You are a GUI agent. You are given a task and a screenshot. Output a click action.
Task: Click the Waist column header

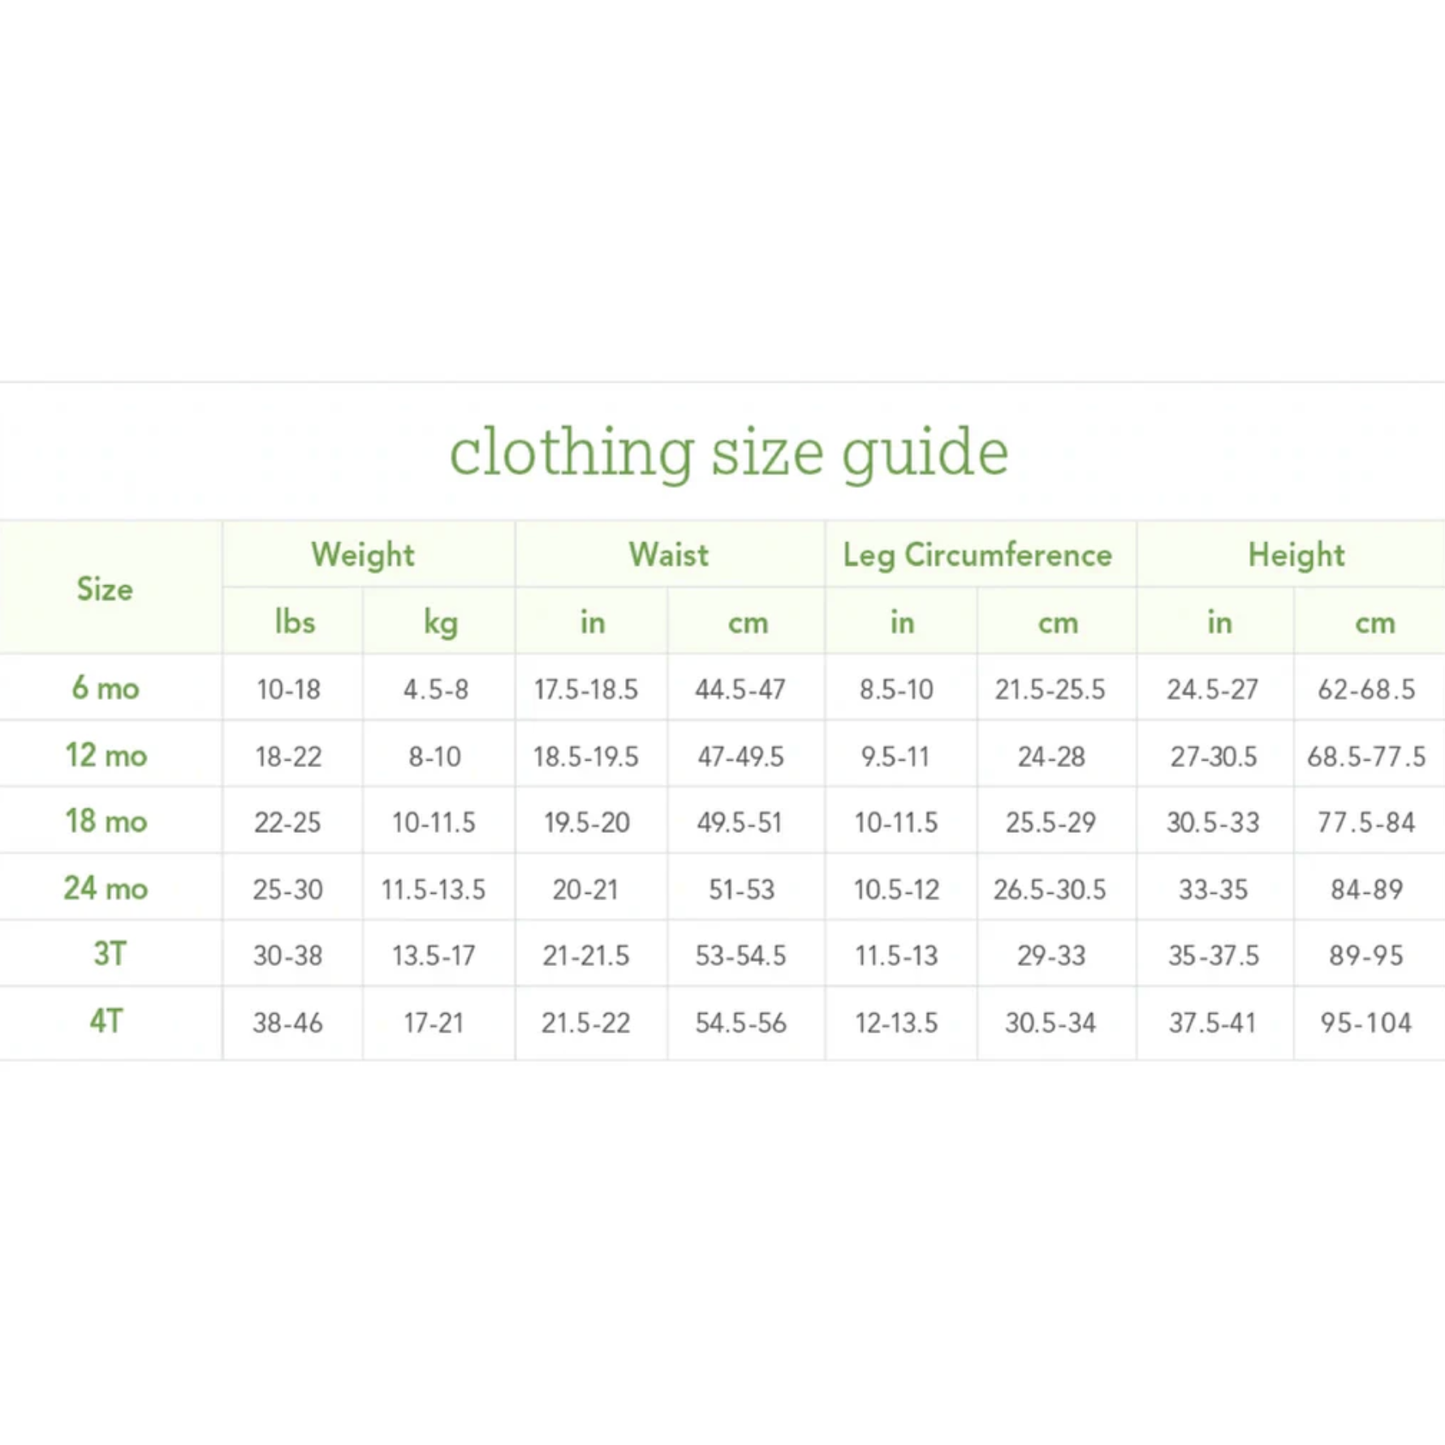(668, 555)
